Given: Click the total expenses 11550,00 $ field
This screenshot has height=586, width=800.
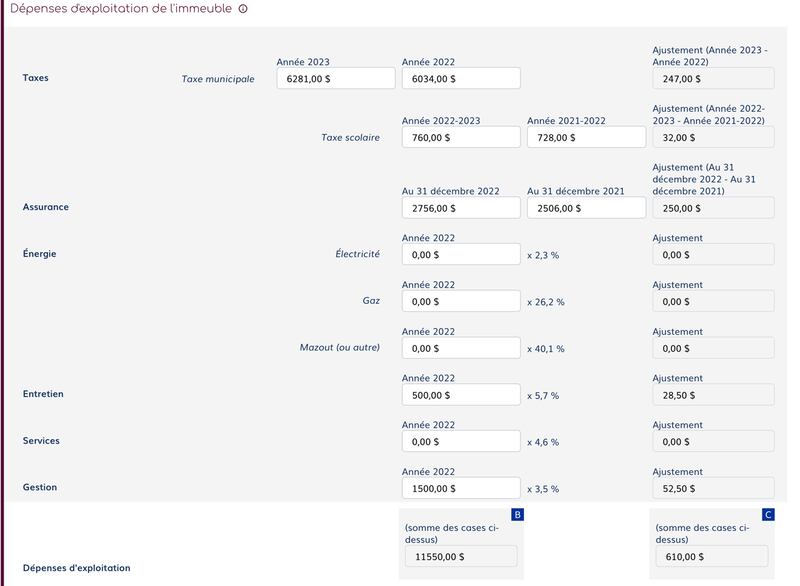Looking at the screenshot, I should (460, 556).
